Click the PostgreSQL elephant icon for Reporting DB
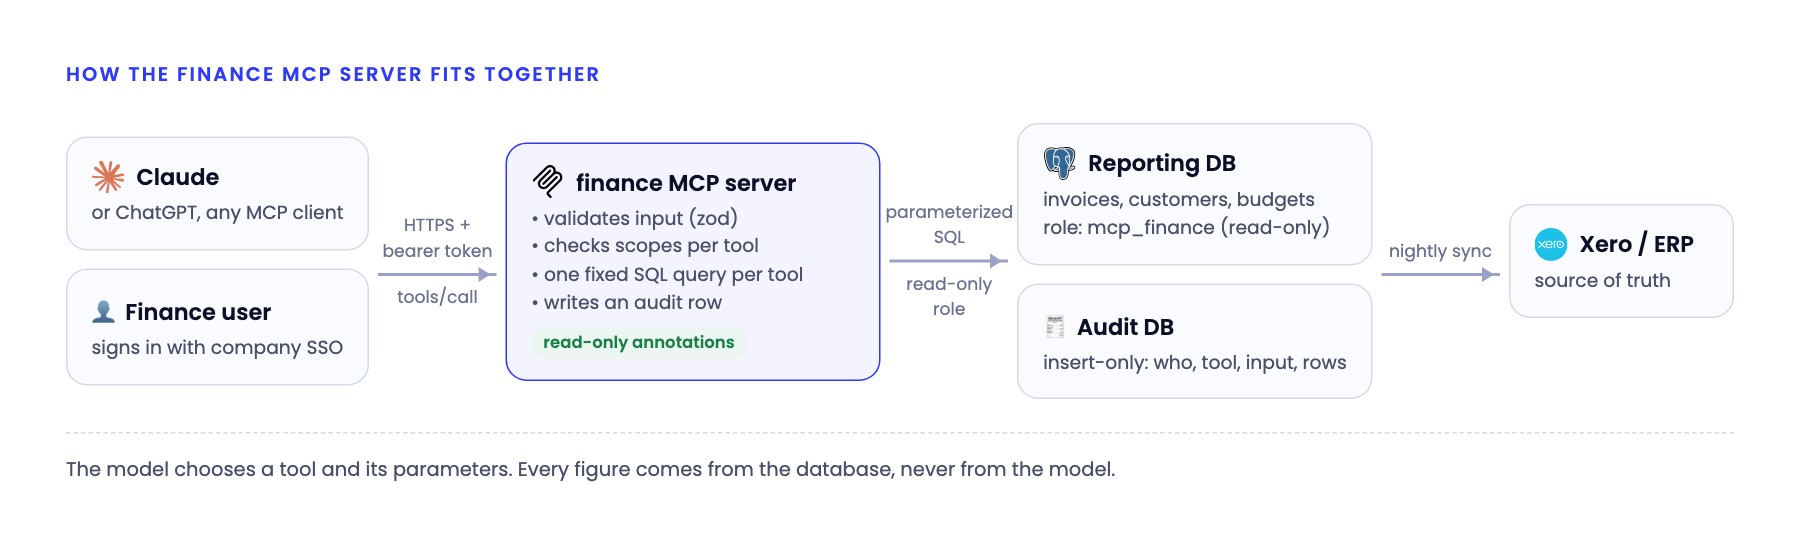Screen dimensions: 1800x546 pyautogui.click(x=1059, y=162)
